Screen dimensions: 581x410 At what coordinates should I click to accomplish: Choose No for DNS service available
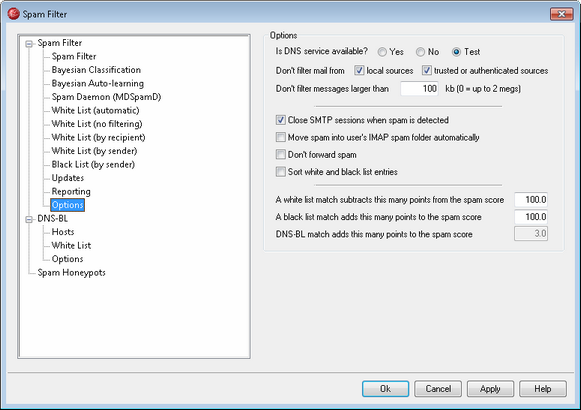click(420, 52)
